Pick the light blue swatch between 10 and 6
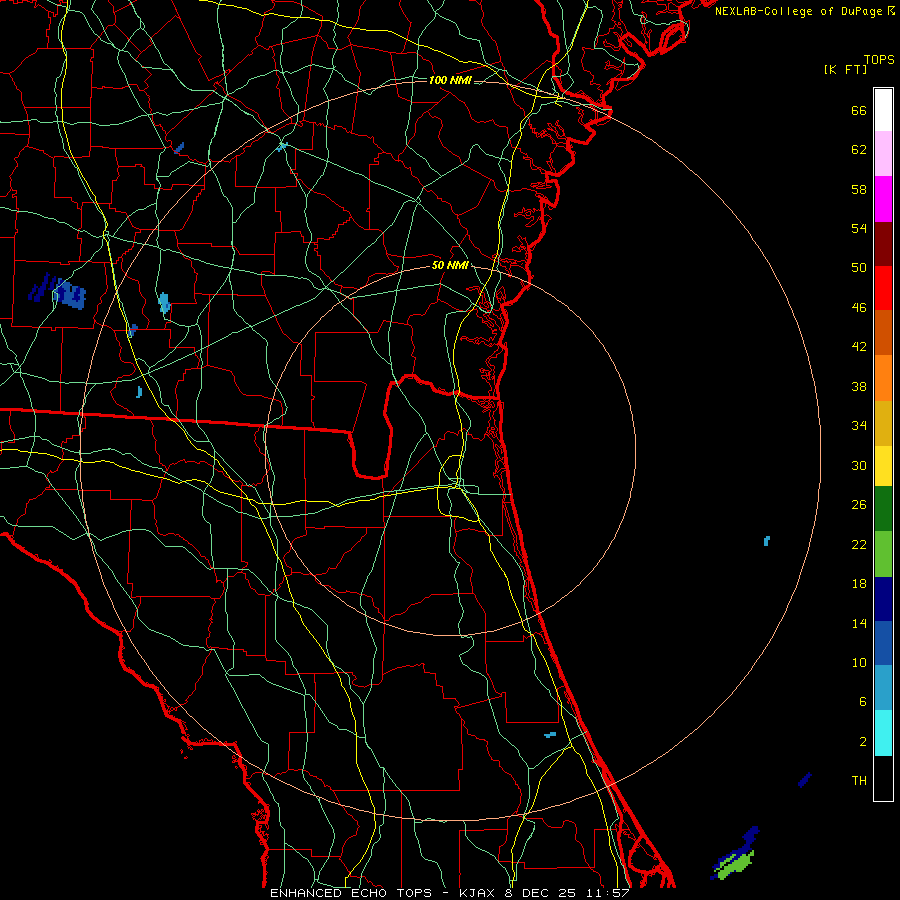 pyautogui.click(x=883, y=688)
